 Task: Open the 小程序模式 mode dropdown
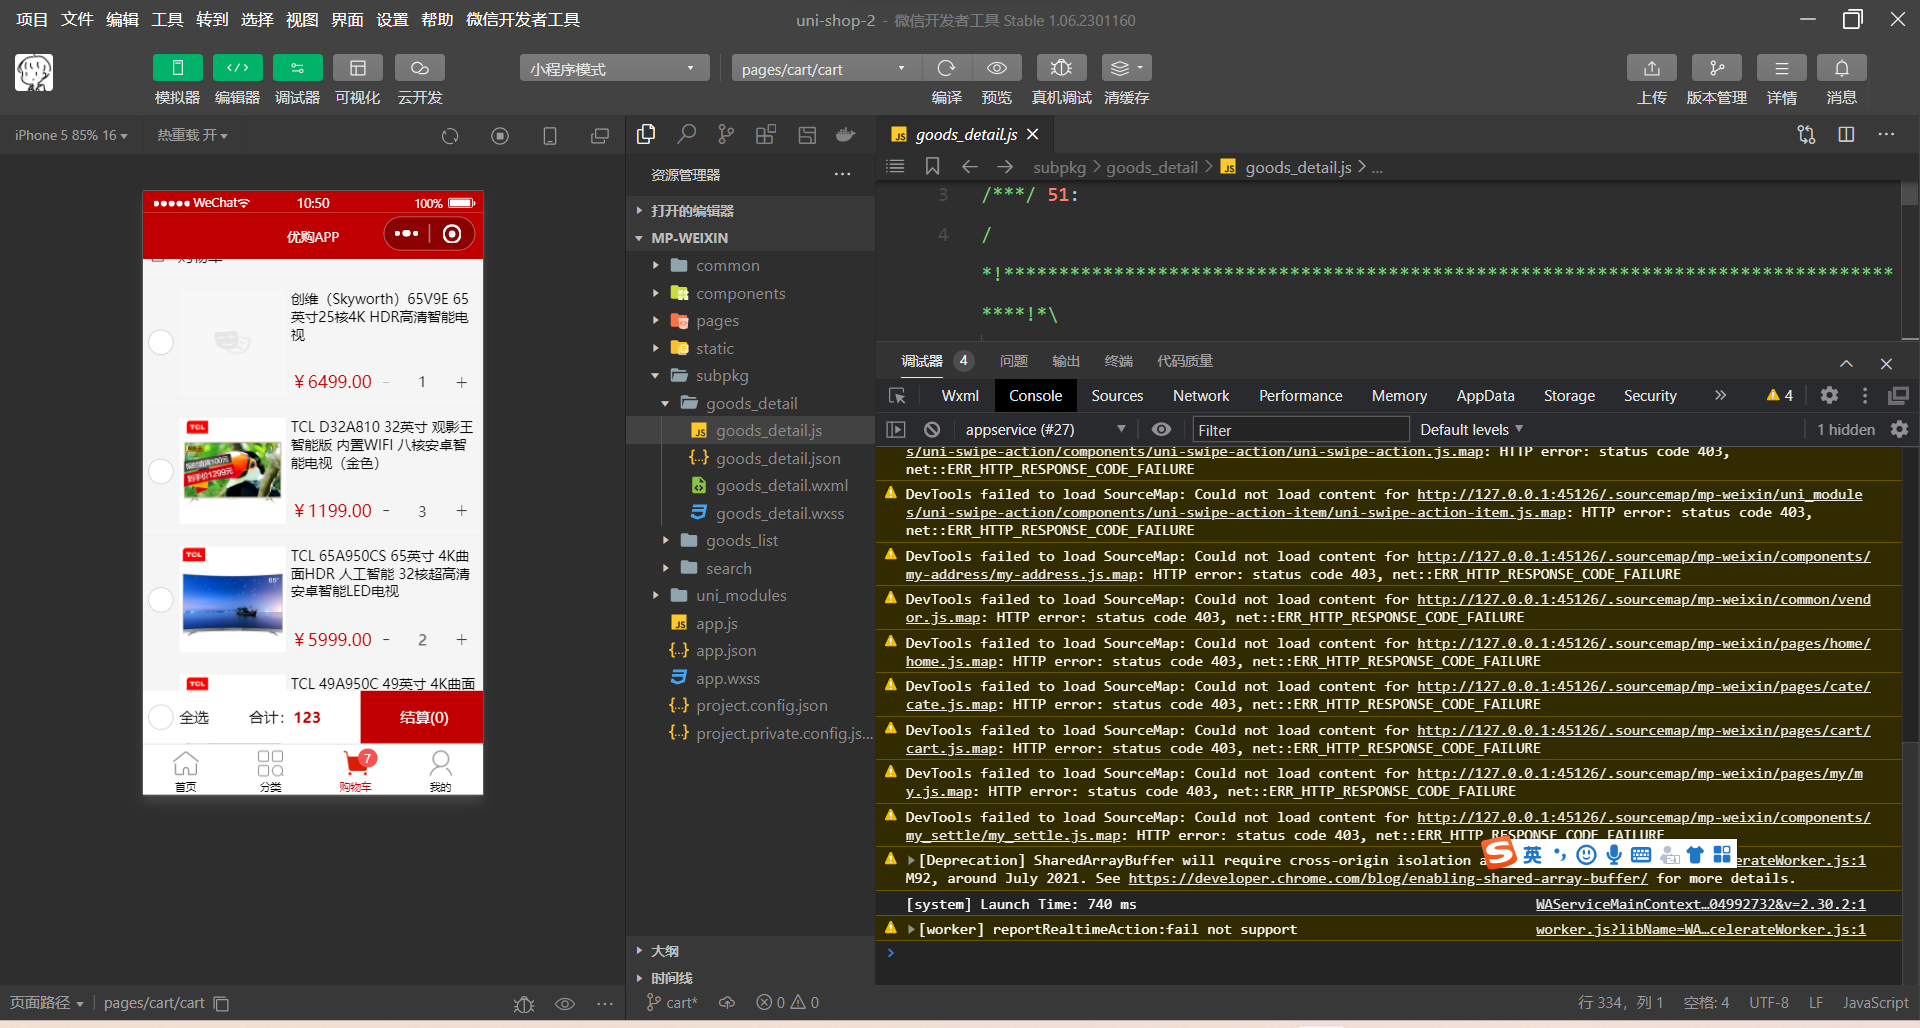tap(614, 68)
